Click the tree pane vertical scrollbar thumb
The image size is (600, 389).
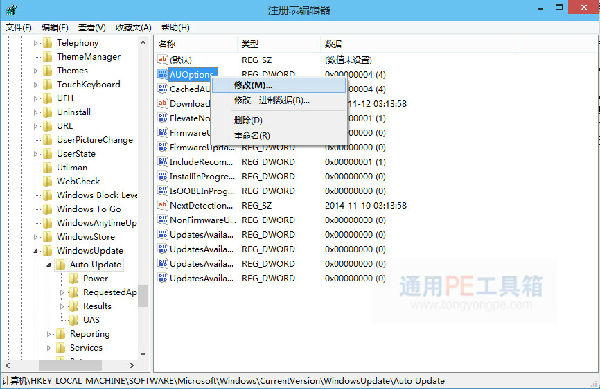click(x=143, y=296)
